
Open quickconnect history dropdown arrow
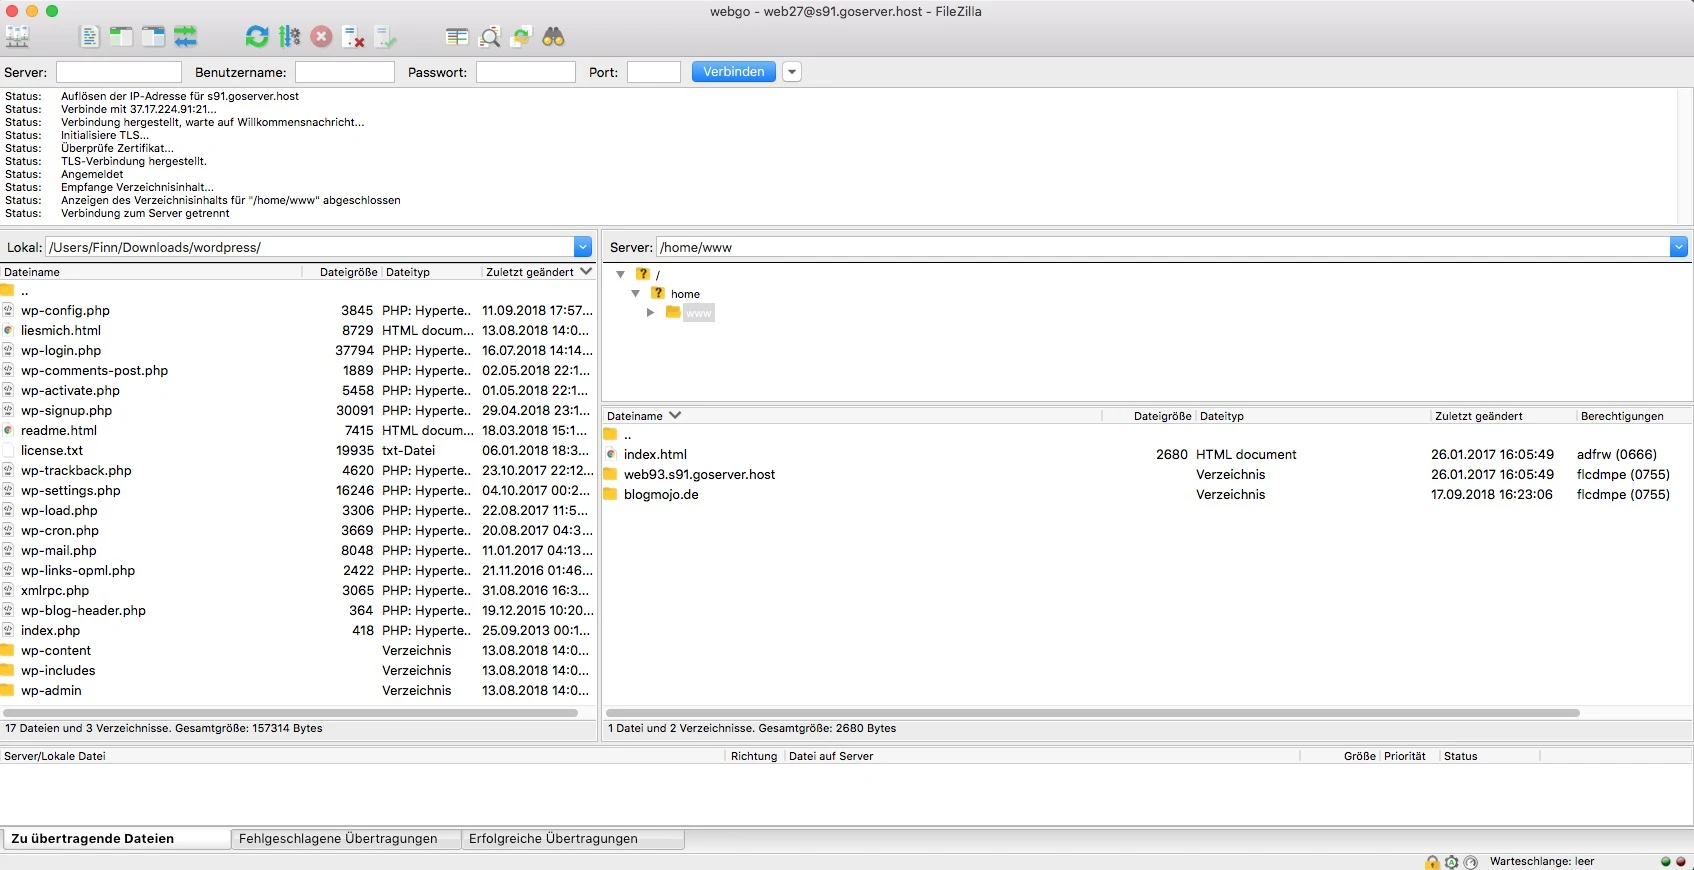(x=792, y=72)
